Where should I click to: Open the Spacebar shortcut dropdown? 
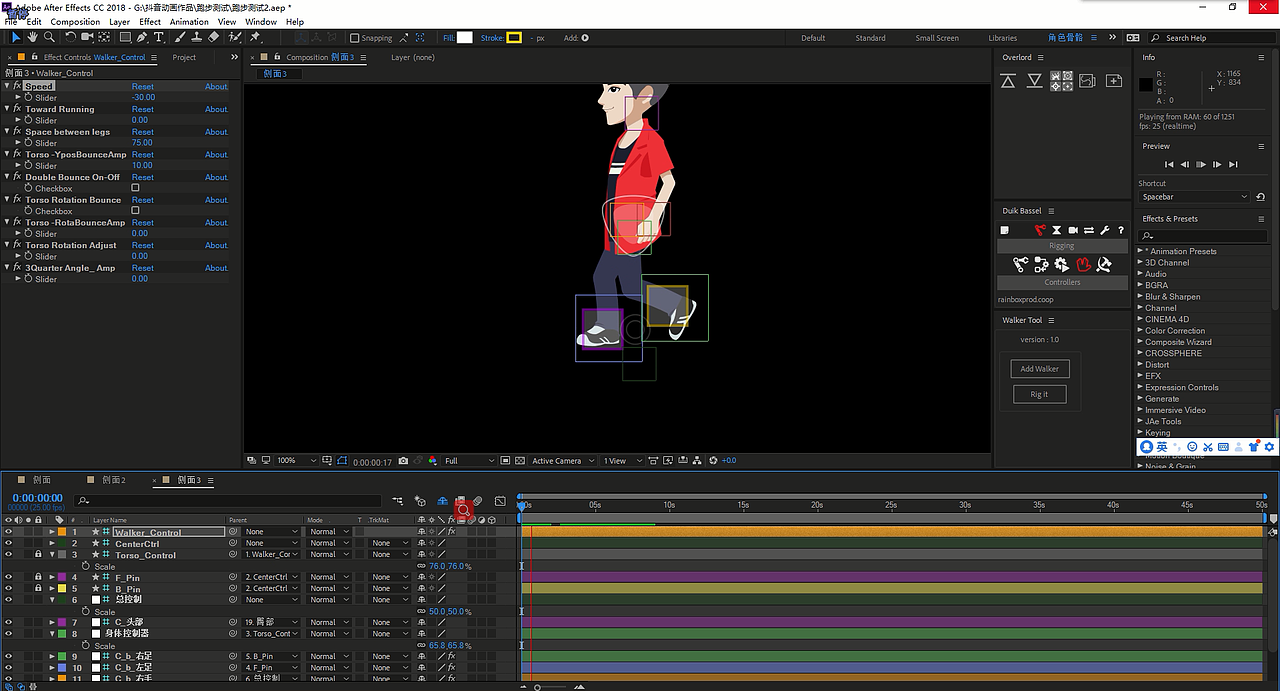pyautogui.click(x=1194, y=197)
